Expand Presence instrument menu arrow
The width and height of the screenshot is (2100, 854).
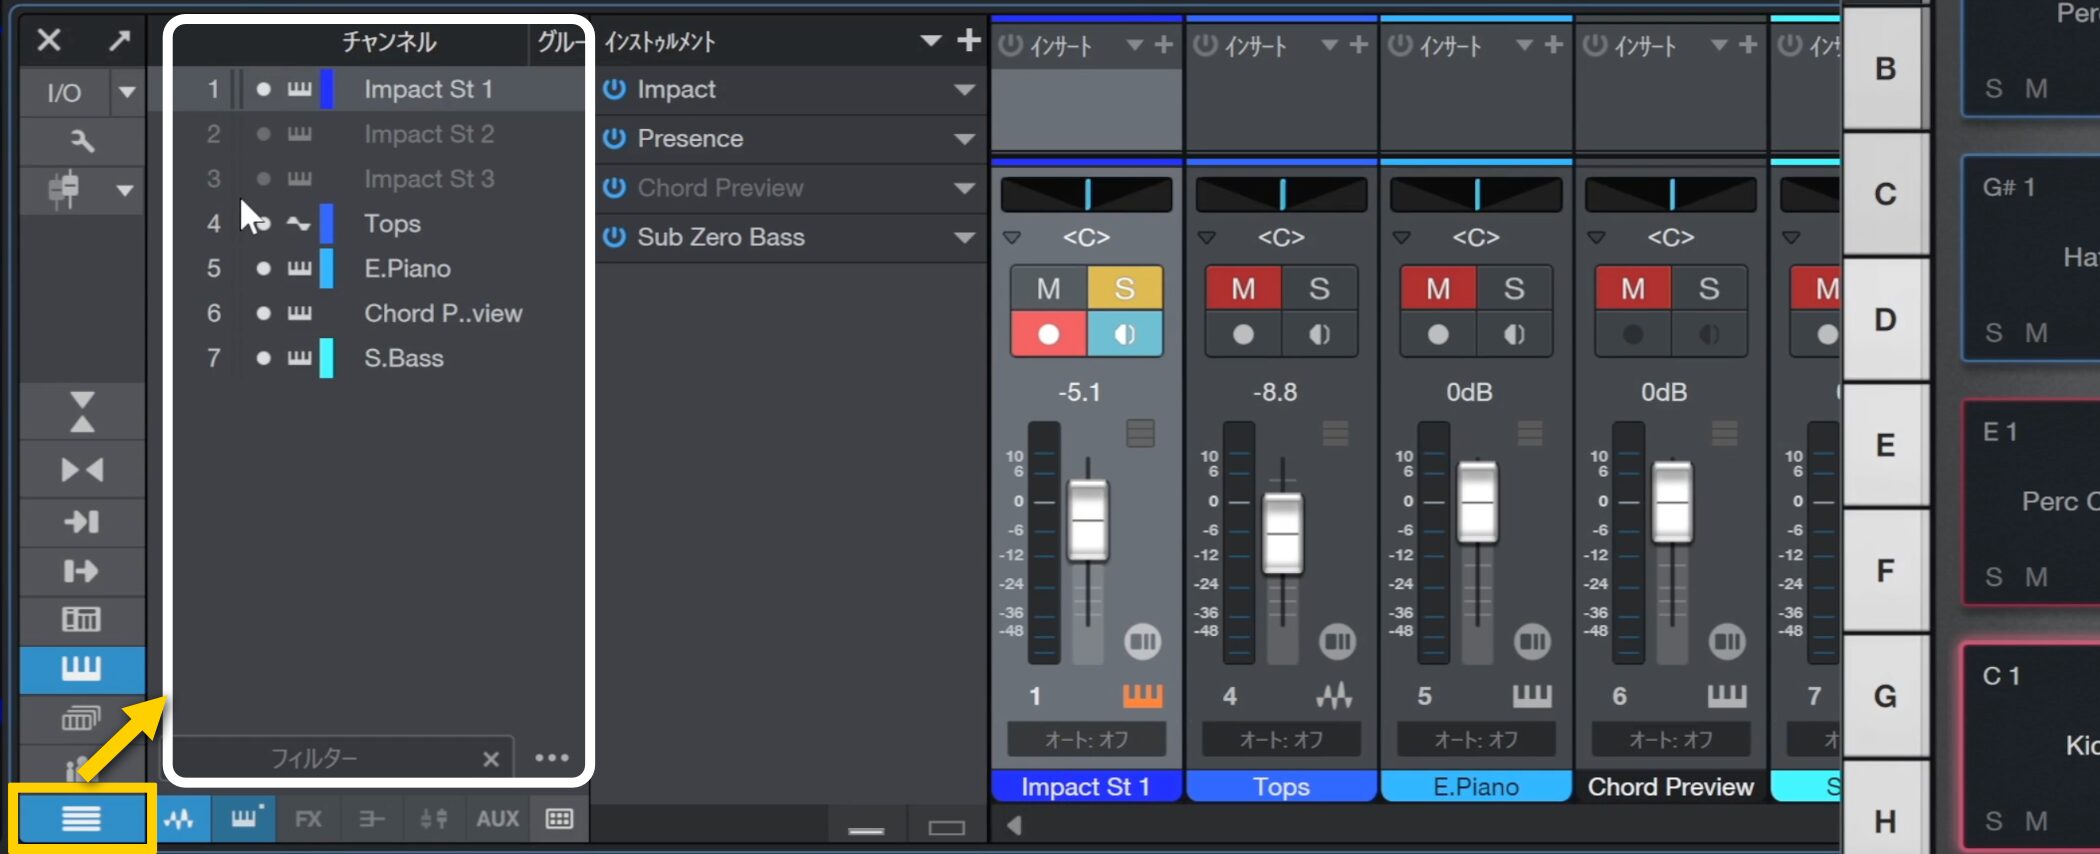(x=964, y=139)
